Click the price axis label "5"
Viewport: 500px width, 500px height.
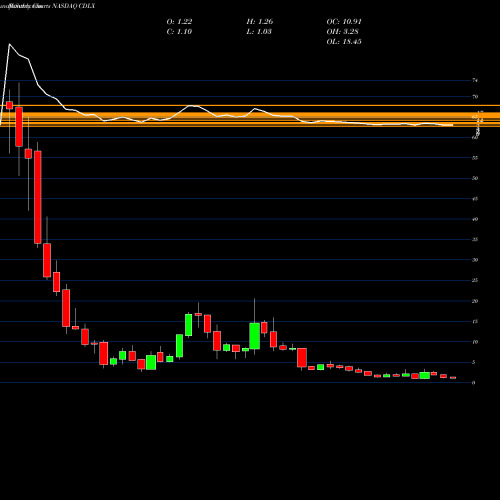point(474,362)
